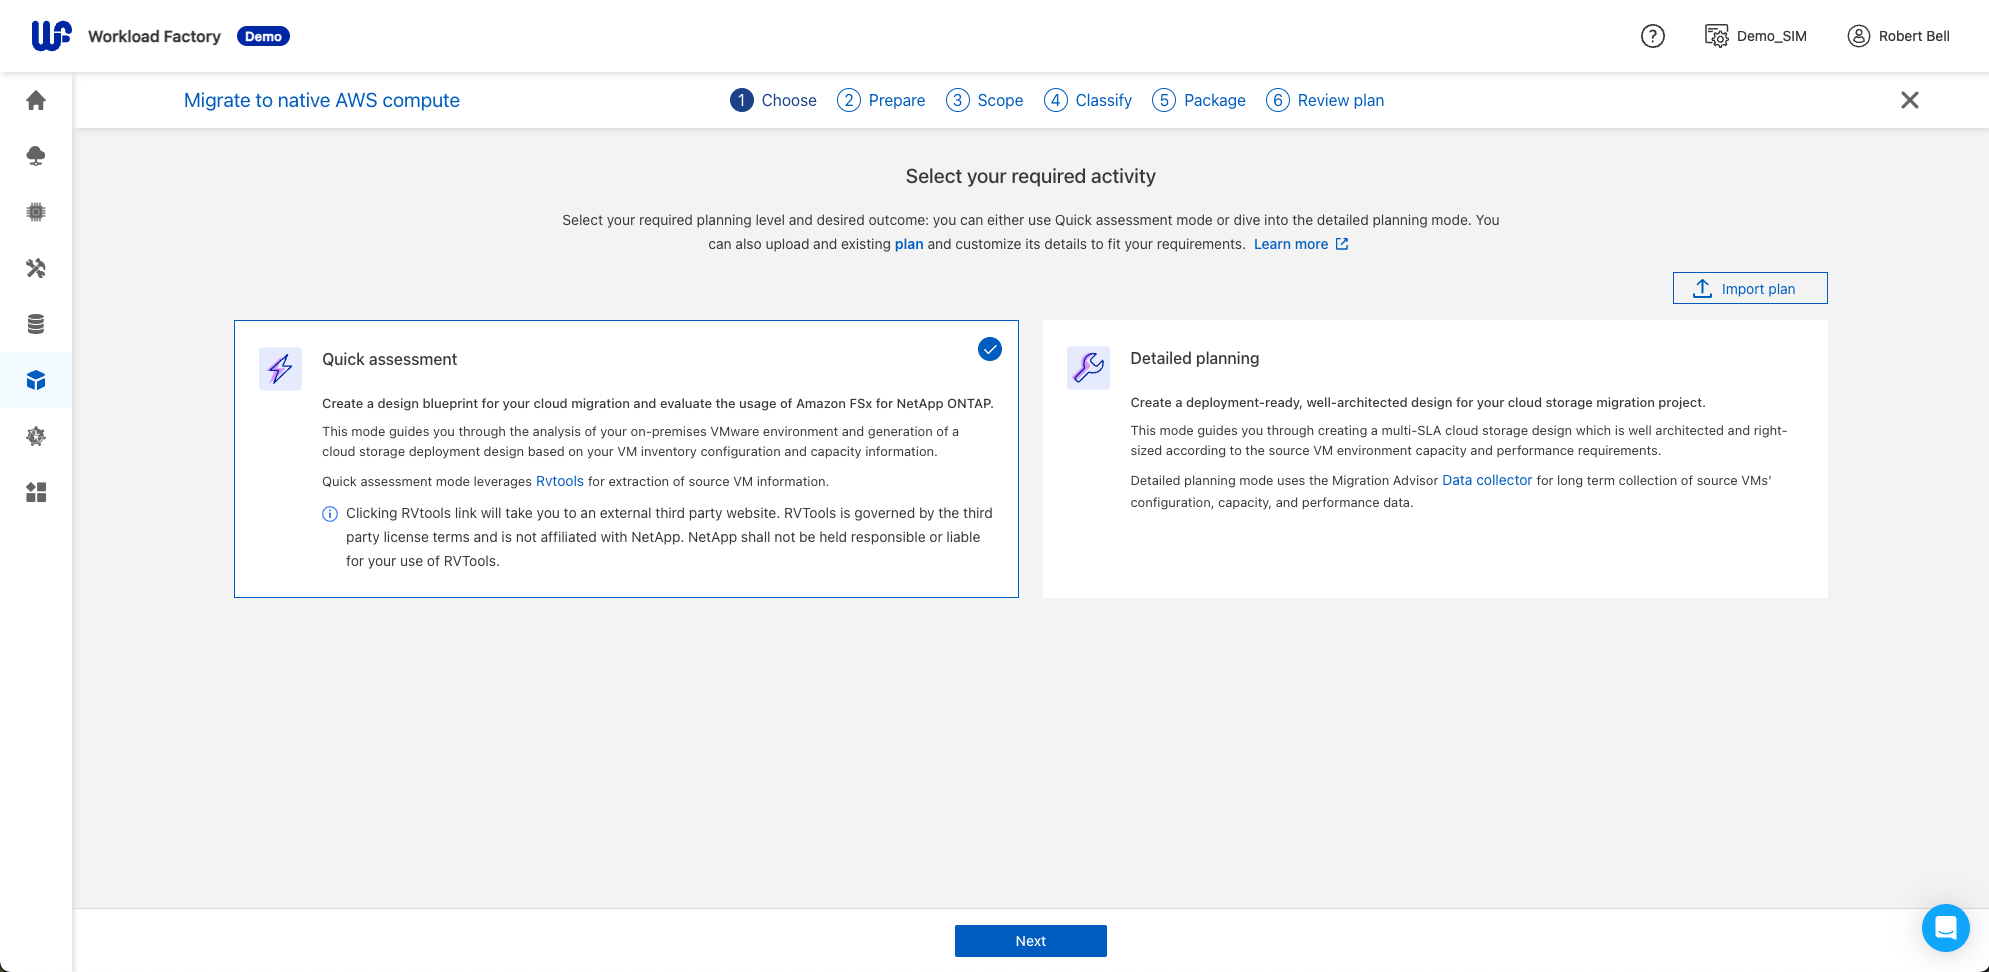Screen dimensions: 1989x972
Task: Click the Detailed planning heading
Action: (1195, 358)
